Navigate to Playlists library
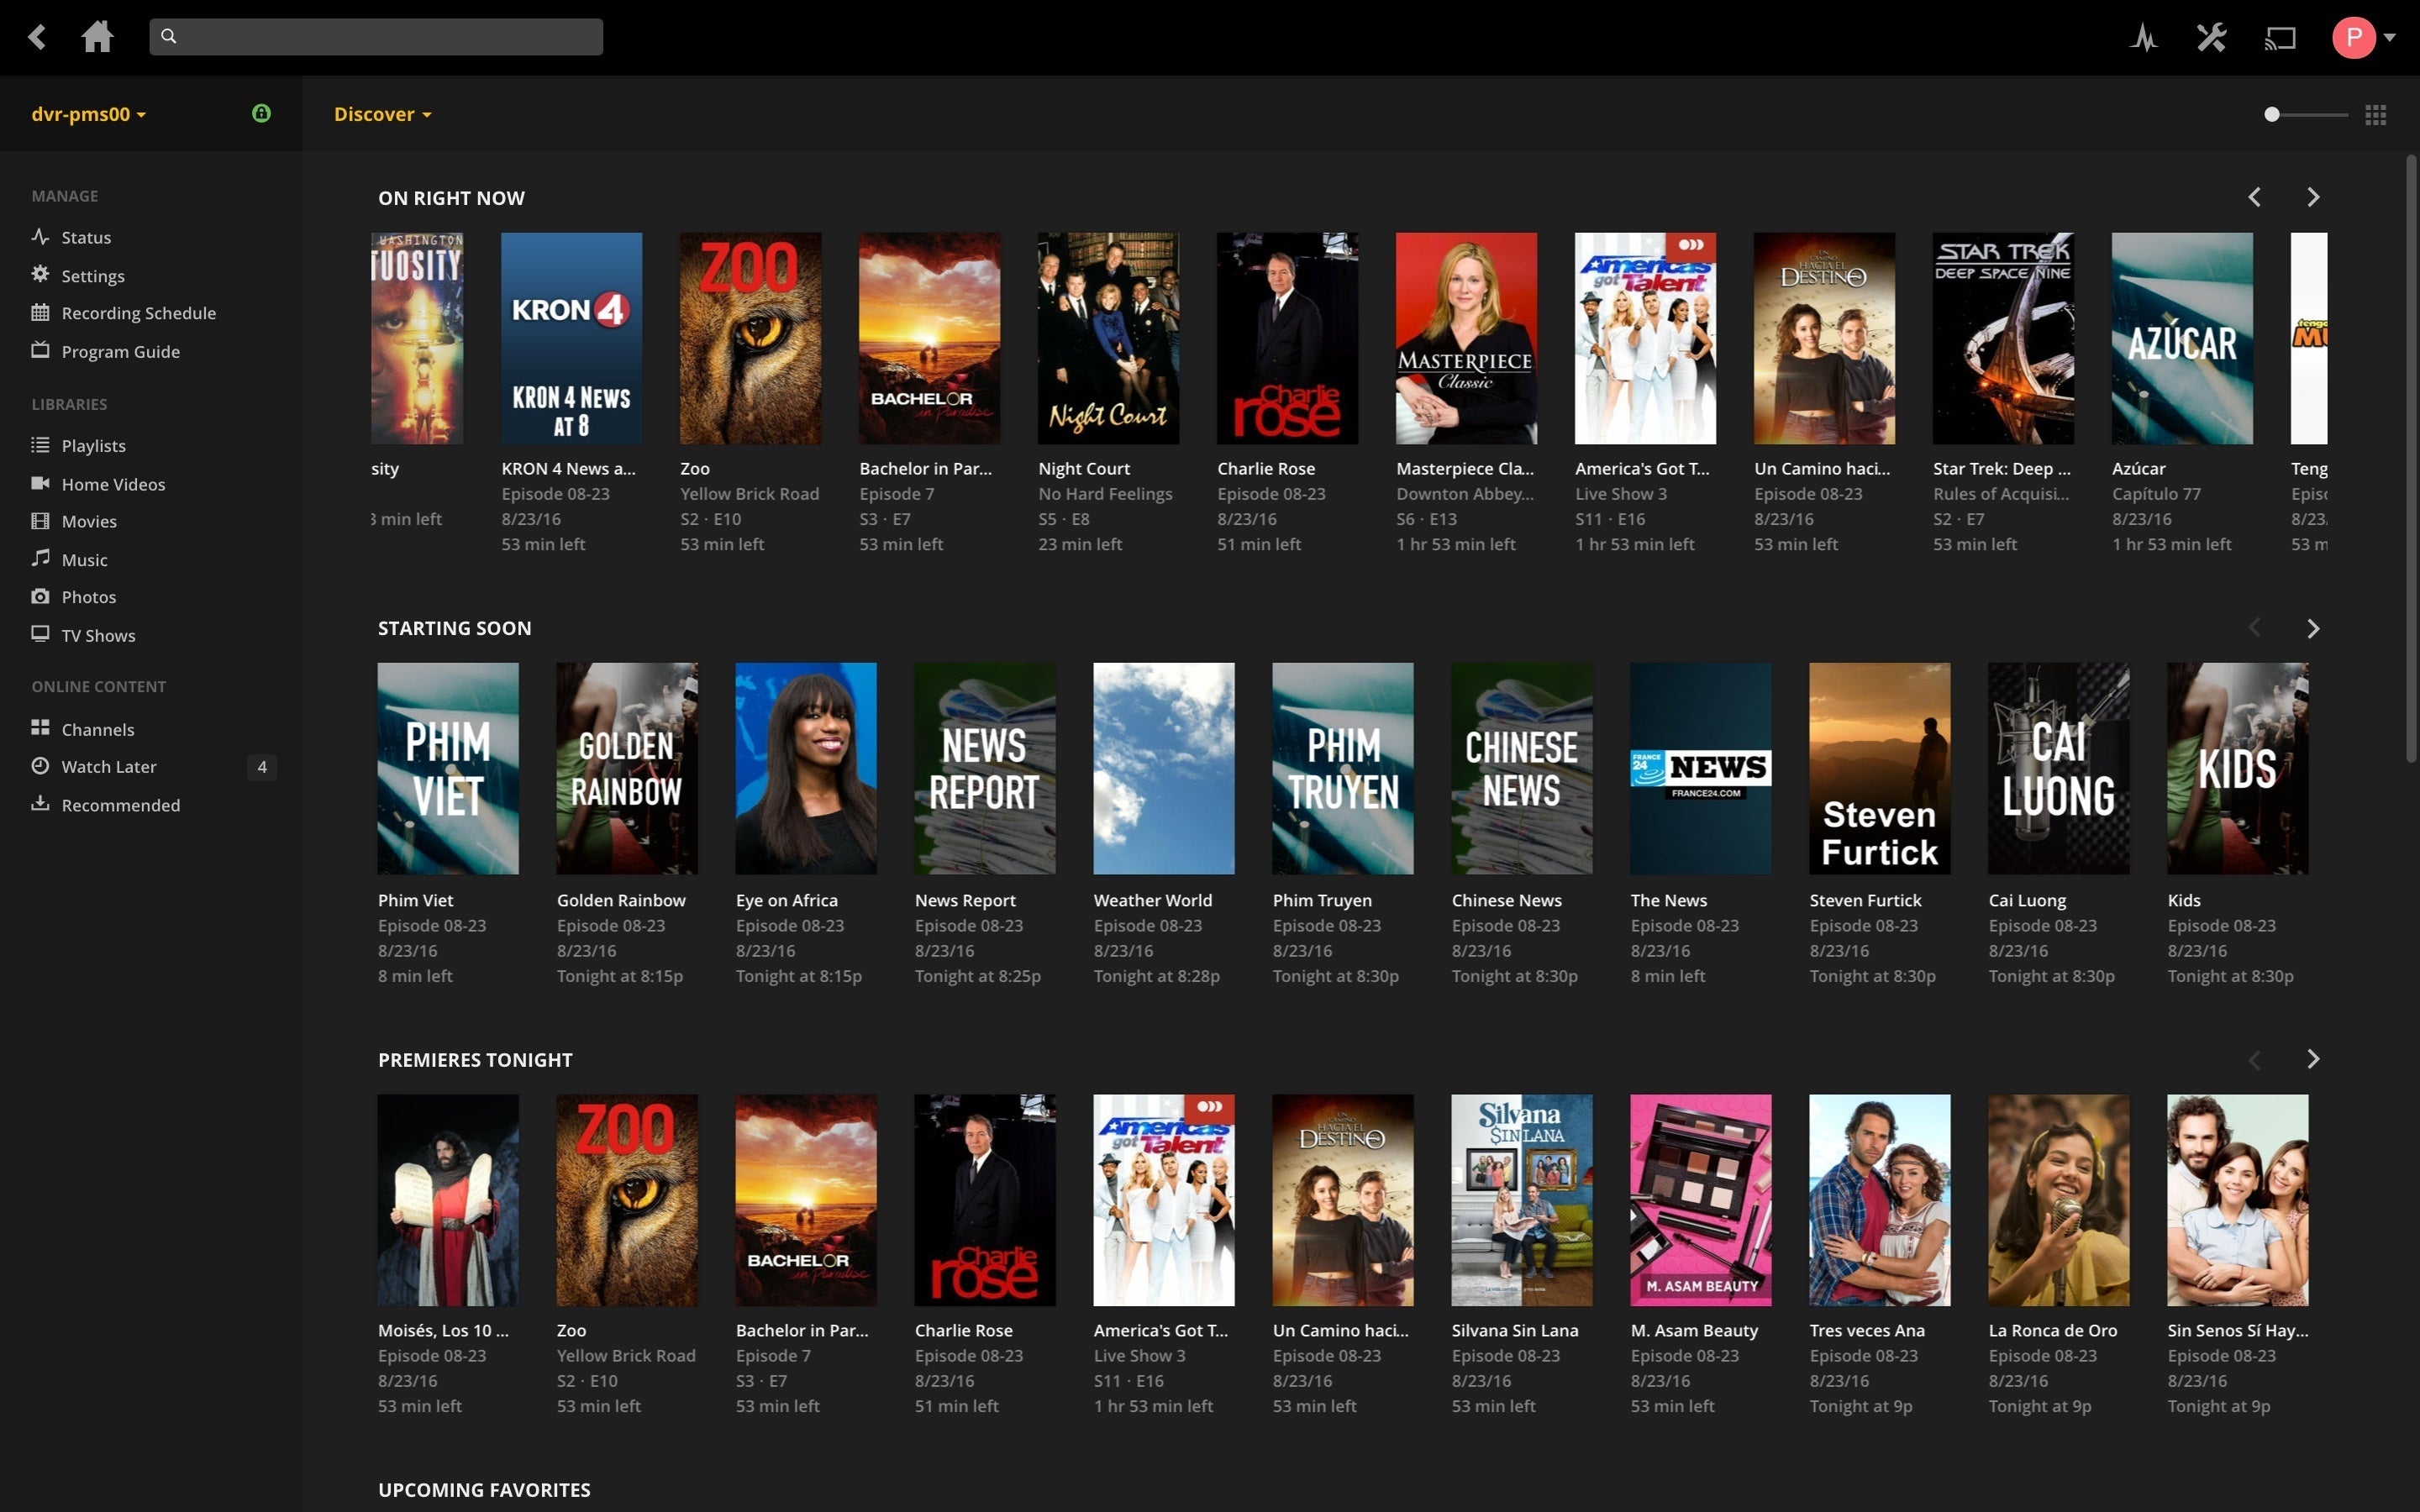 94,446
